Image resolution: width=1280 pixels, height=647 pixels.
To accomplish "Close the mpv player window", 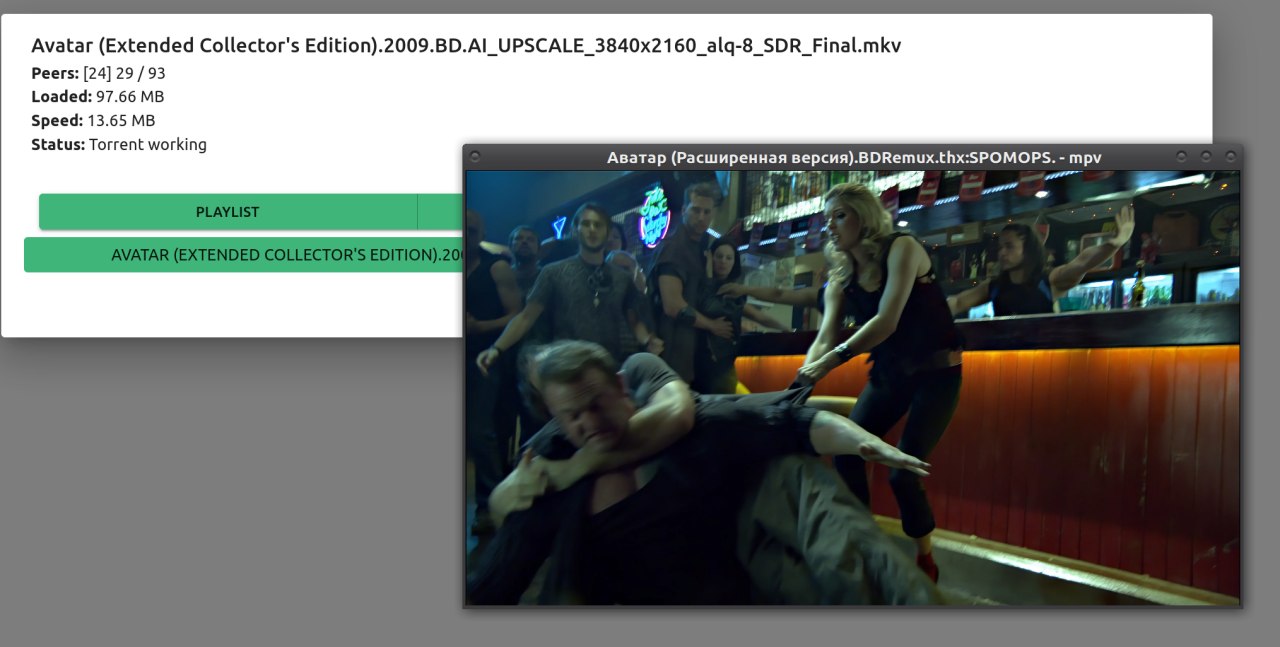I will tap(1230, 157).
